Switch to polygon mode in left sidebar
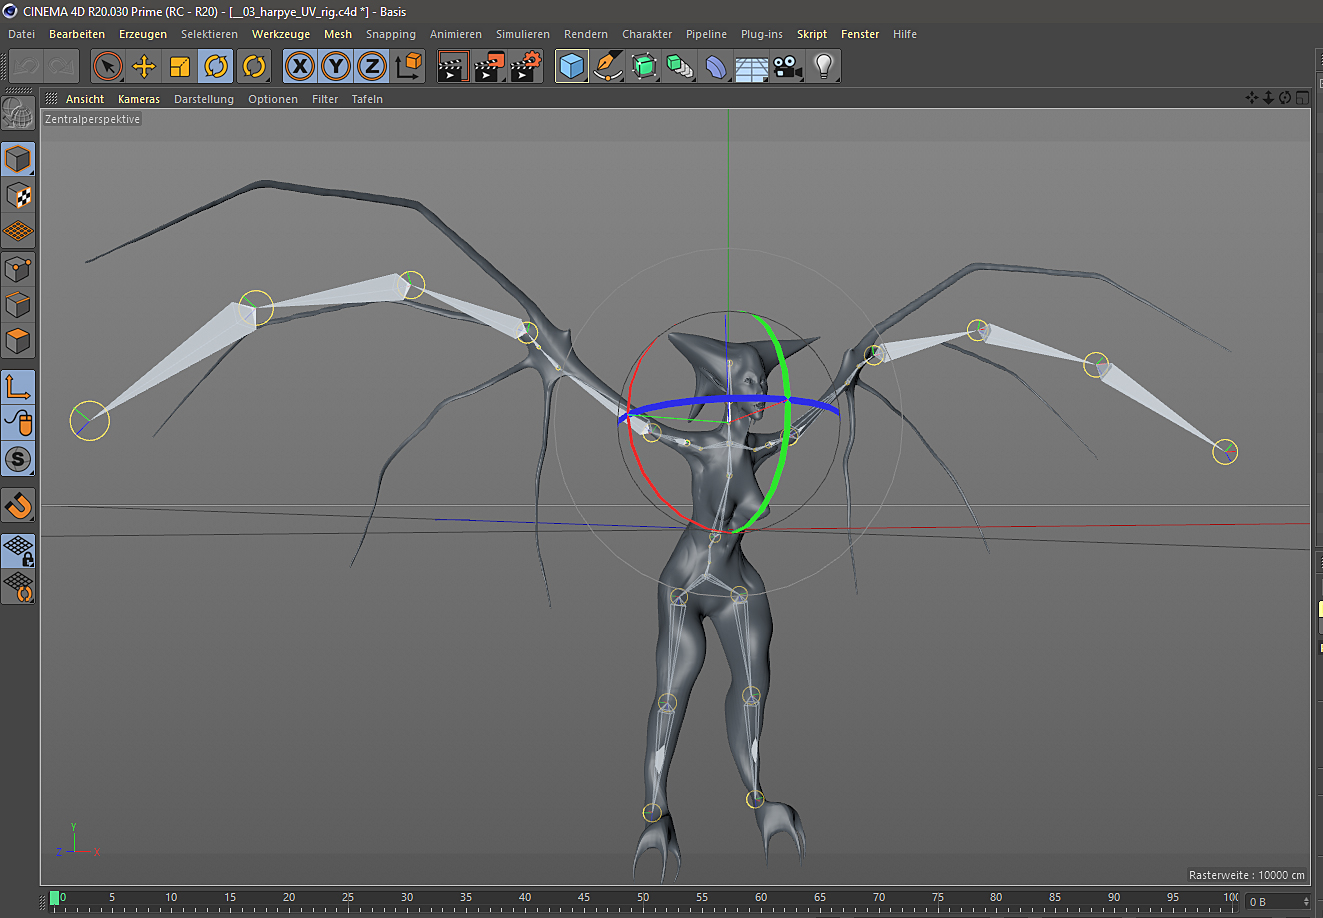The image size is (1323, 918). tap(18, 341)
